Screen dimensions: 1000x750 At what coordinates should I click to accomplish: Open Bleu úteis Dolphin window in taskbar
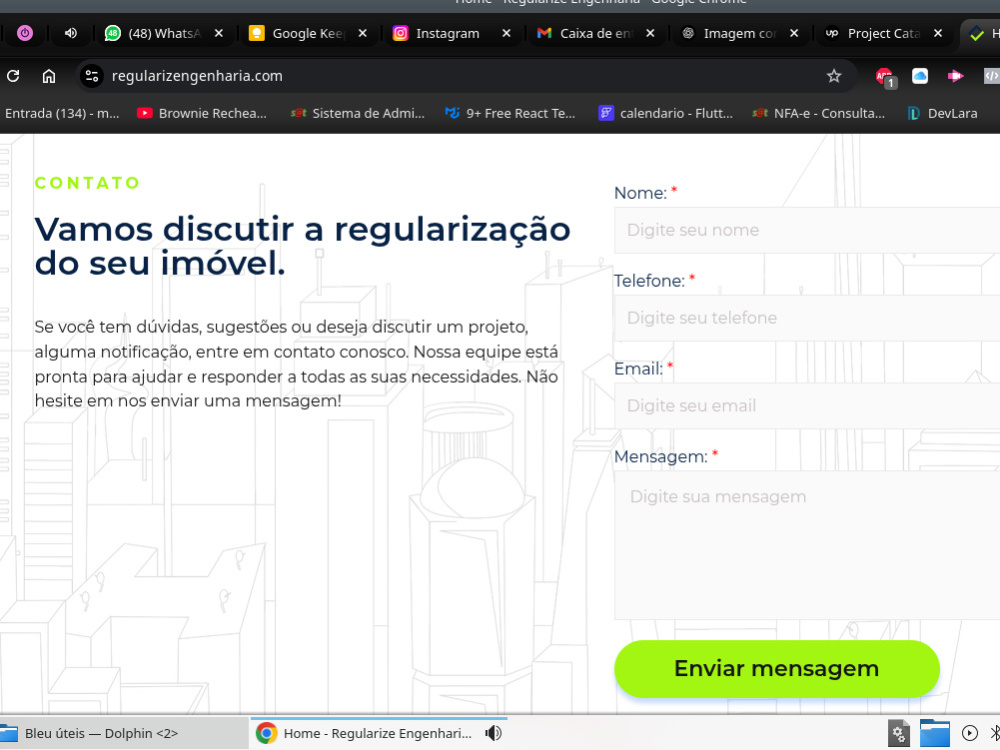122,733
